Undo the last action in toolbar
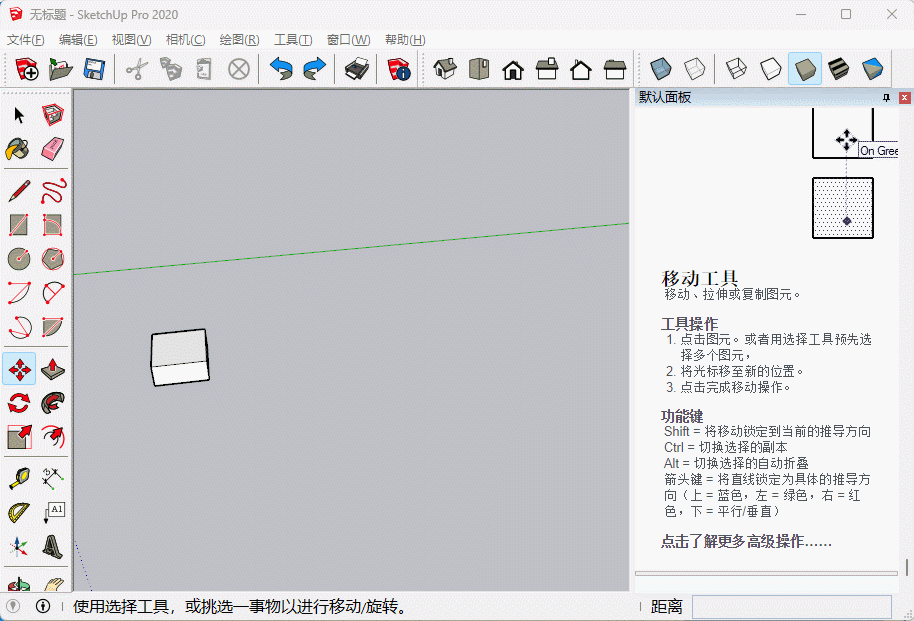Viewport: 914px width, 621px height. point(281,69)
